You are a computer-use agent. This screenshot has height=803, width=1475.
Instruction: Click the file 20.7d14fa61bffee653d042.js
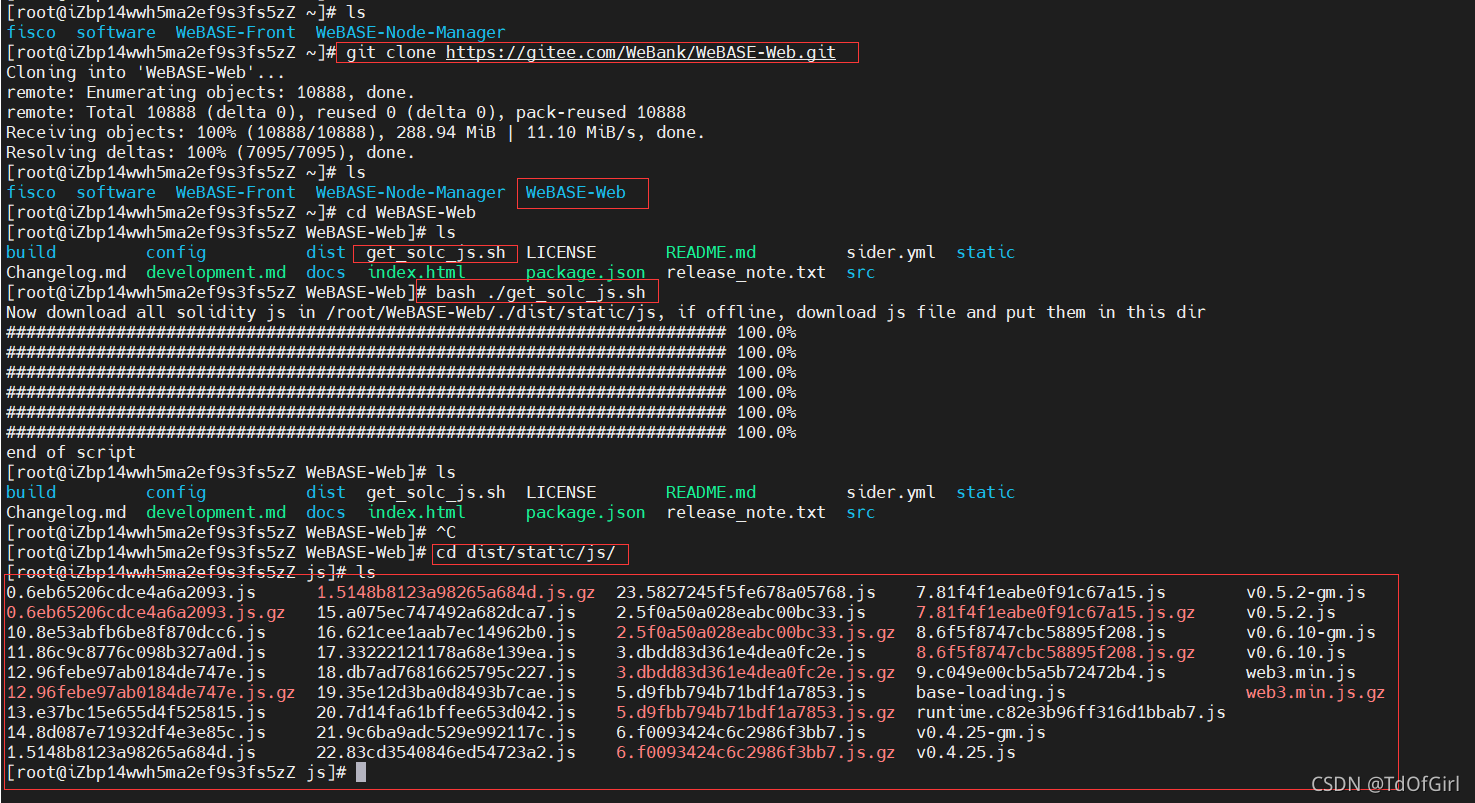pyautogui.click(x=446, y=712)
